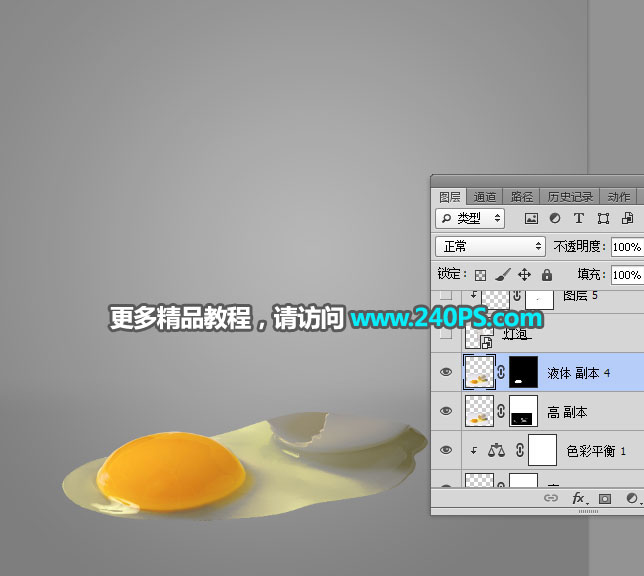Viewport: 644px width, 576px height.
Task: Show the hidden 图层 5 layer
Action: click(446, 295)
